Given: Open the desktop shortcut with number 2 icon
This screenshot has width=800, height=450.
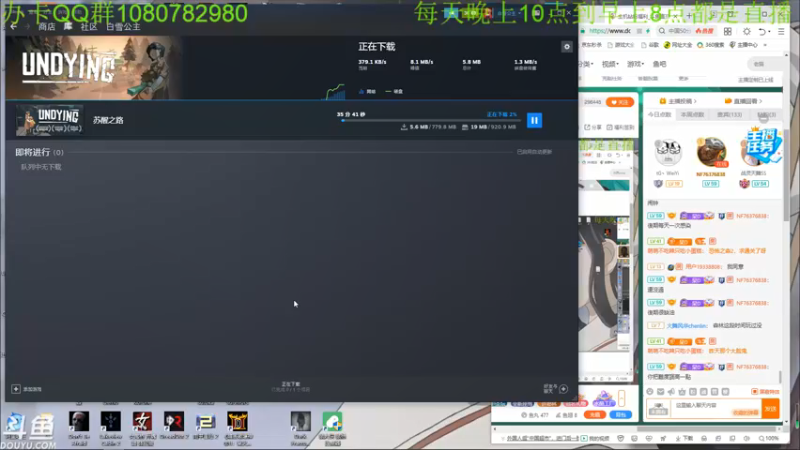Looking at the screenshot, I should (x=206, y=422).
